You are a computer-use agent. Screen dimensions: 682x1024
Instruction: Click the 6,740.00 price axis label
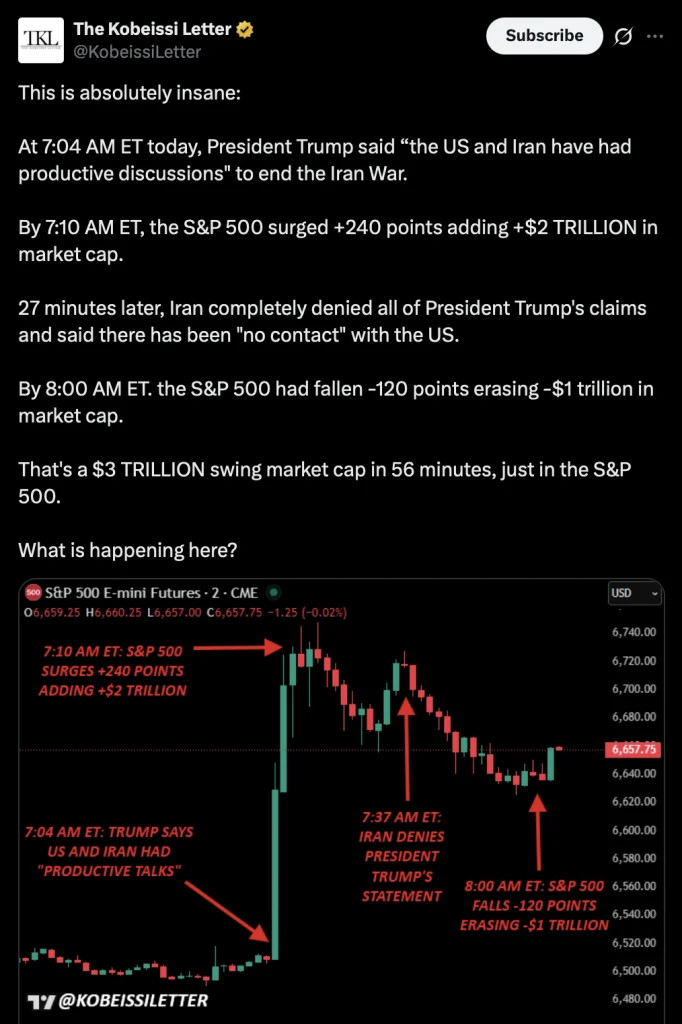(635, 632)
